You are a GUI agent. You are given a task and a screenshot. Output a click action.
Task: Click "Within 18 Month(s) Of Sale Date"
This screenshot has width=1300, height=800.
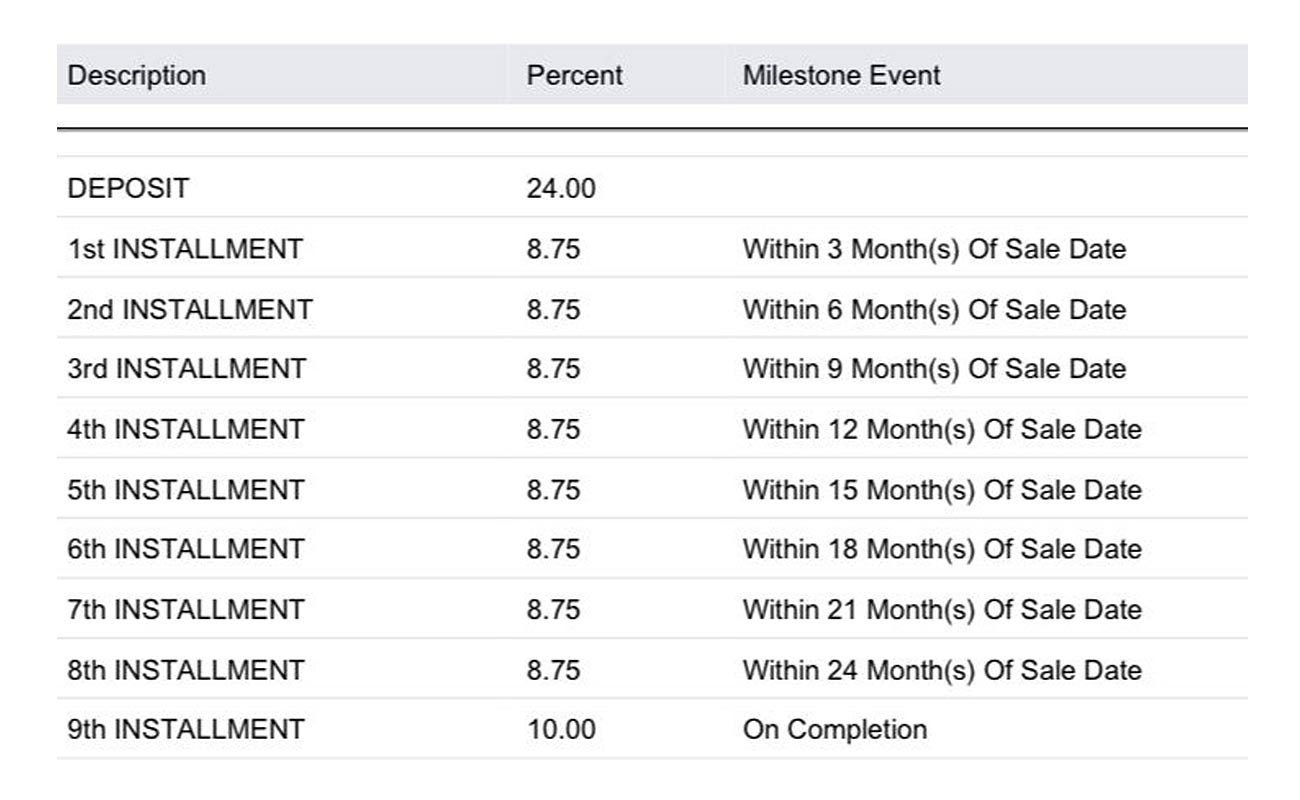click(x=941, y=549)
